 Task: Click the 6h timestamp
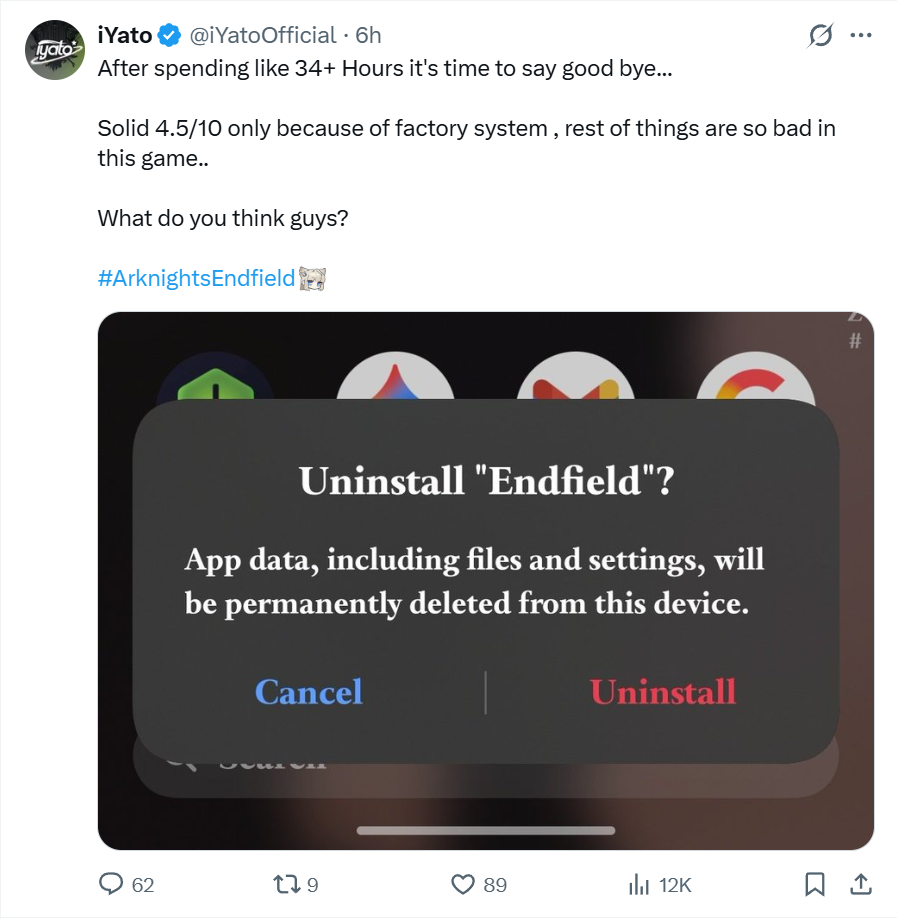tap(369, 36)
